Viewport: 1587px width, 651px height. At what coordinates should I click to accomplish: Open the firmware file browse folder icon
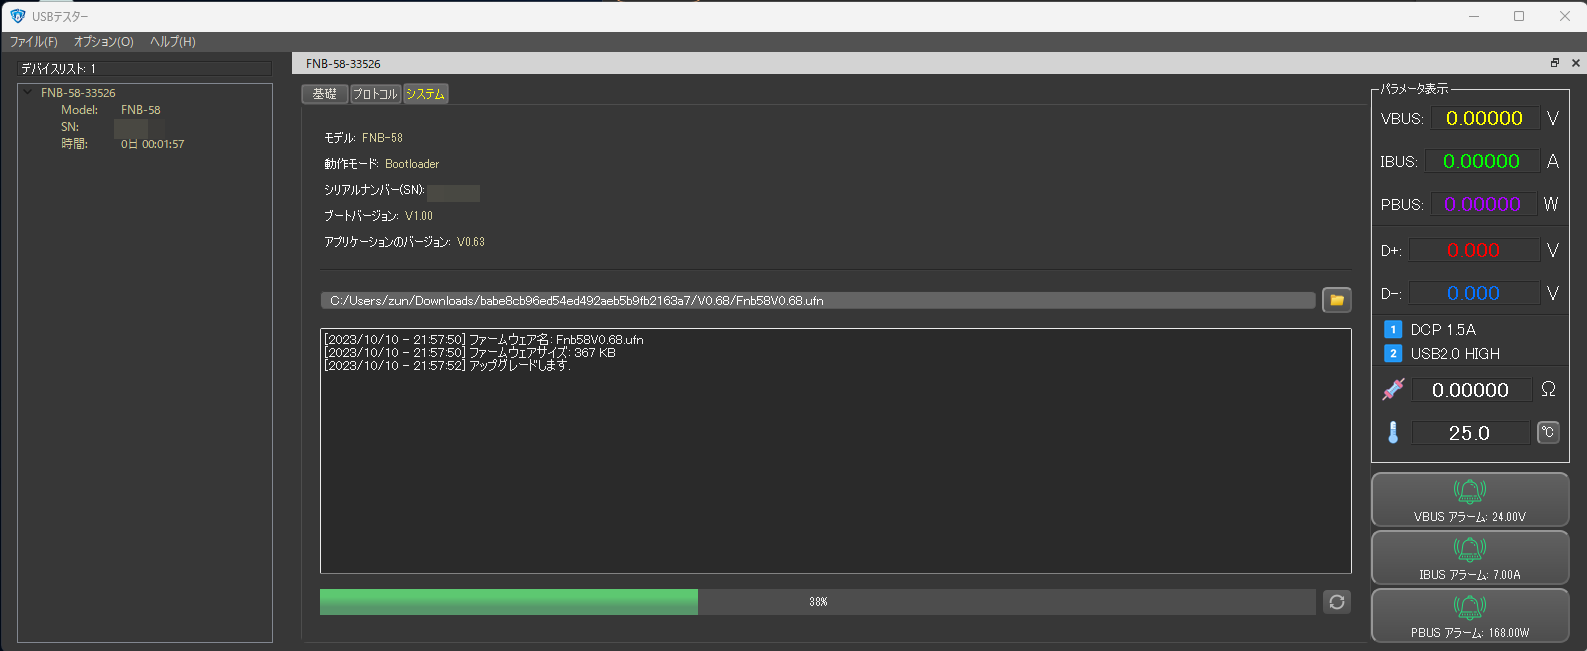[x=1336, y=300]
